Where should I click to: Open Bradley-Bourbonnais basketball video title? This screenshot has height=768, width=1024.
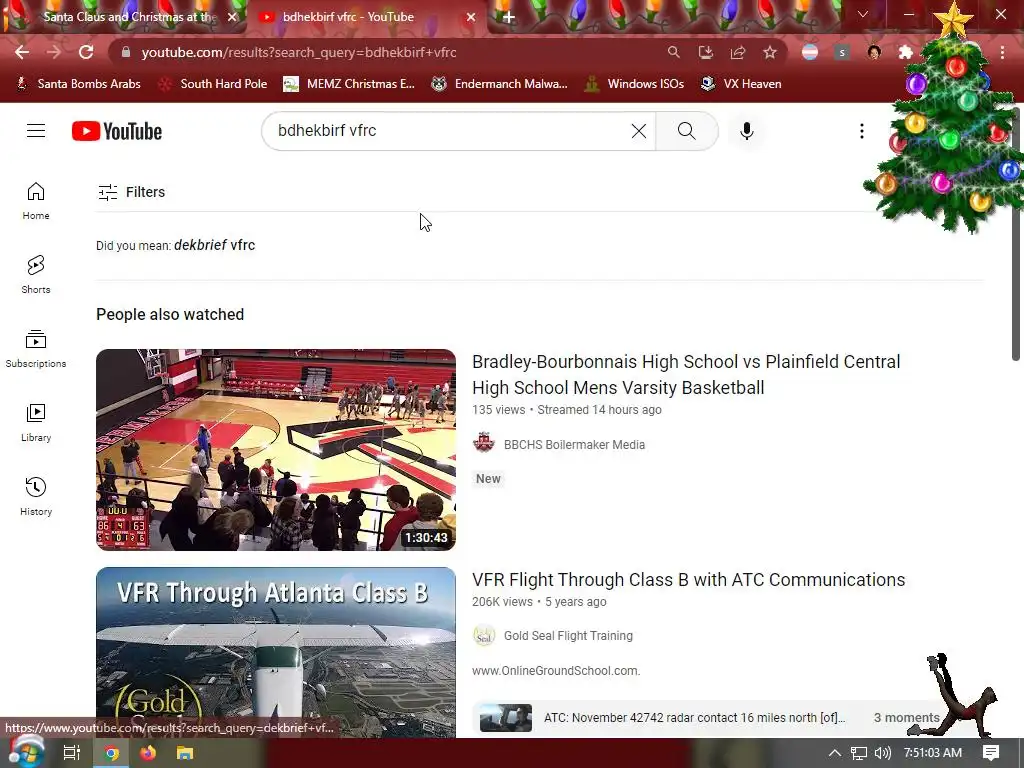click(686, 375)
